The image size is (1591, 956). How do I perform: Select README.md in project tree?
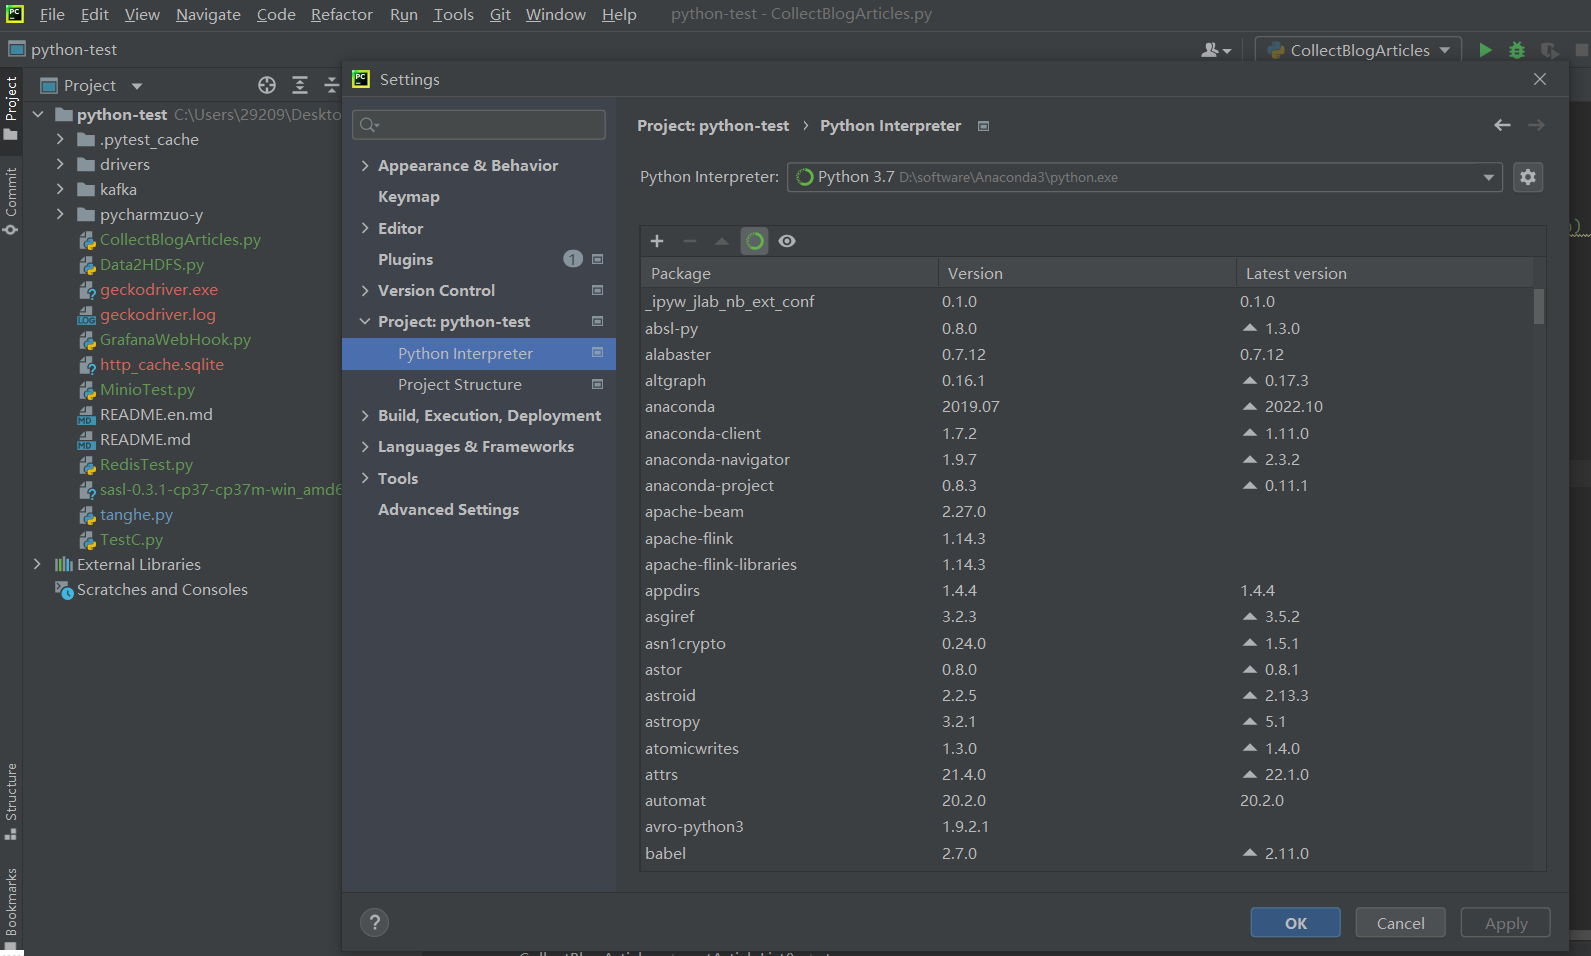[x=145, y=440]
